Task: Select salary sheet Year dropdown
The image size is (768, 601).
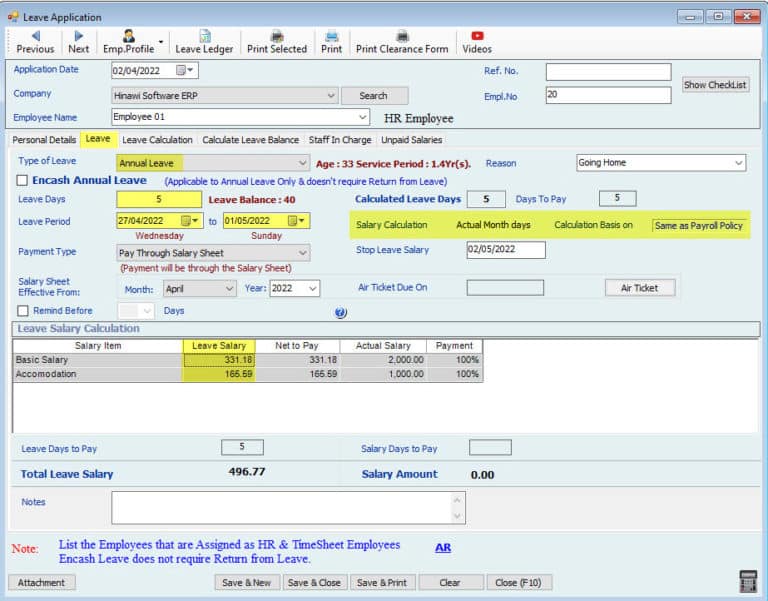Action: pos(295,288)
